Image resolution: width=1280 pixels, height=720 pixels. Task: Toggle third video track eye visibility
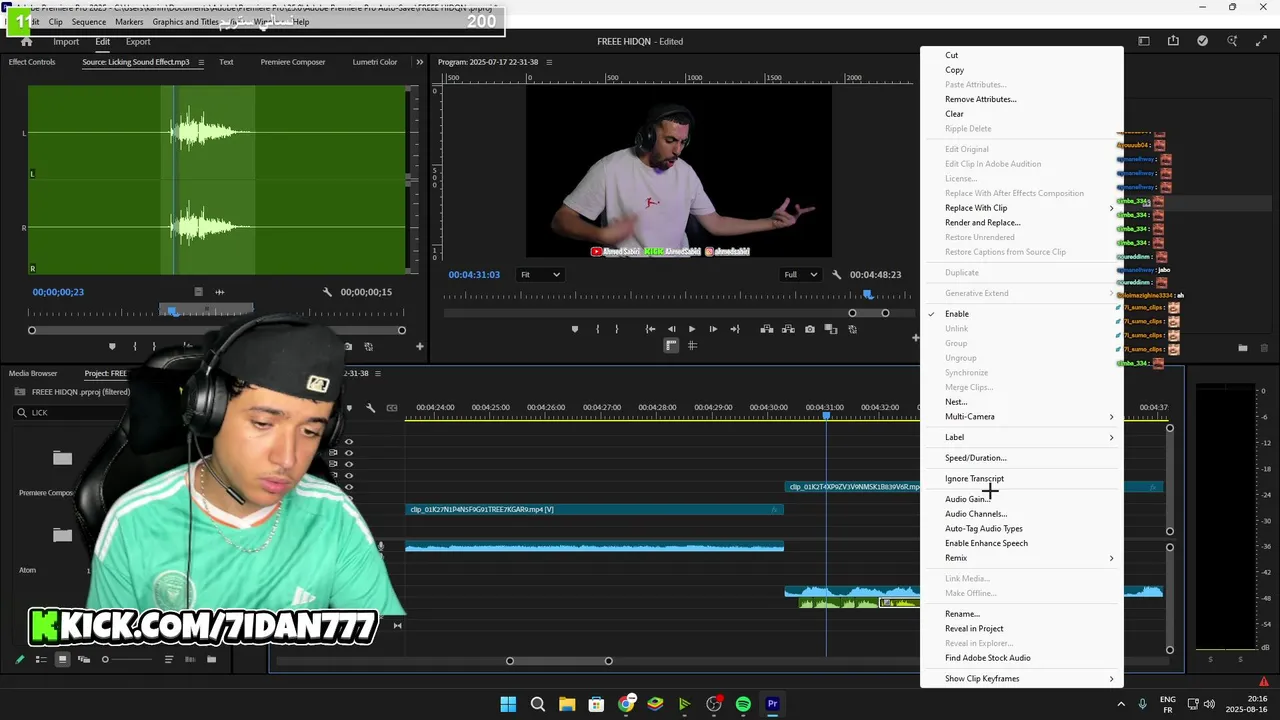pos(348,464)
